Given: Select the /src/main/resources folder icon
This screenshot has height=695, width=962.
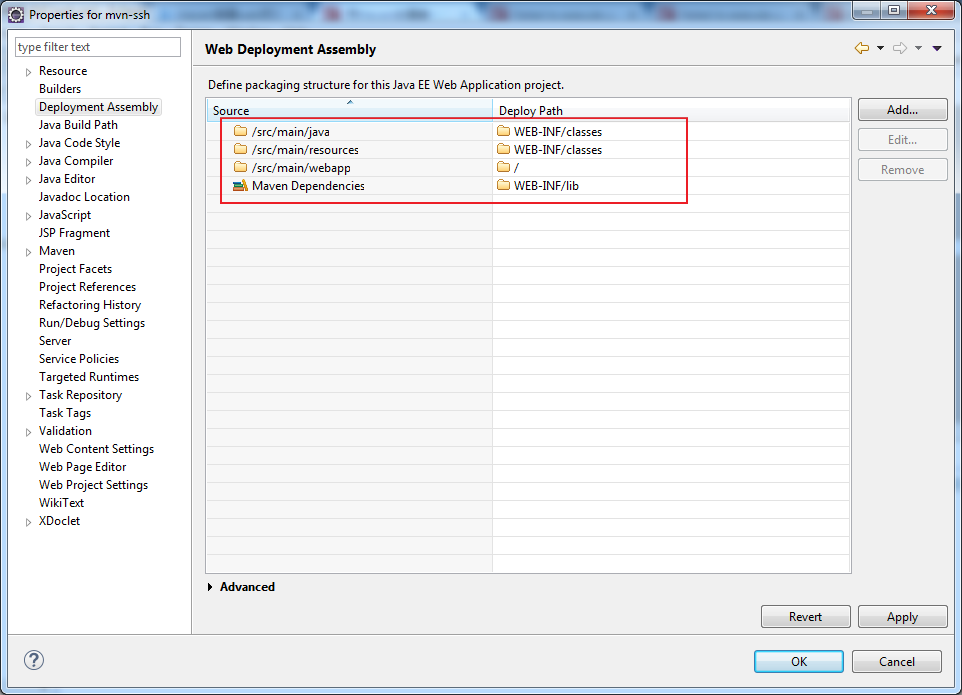Looking at the screenshot, I should tap(240, 149).
